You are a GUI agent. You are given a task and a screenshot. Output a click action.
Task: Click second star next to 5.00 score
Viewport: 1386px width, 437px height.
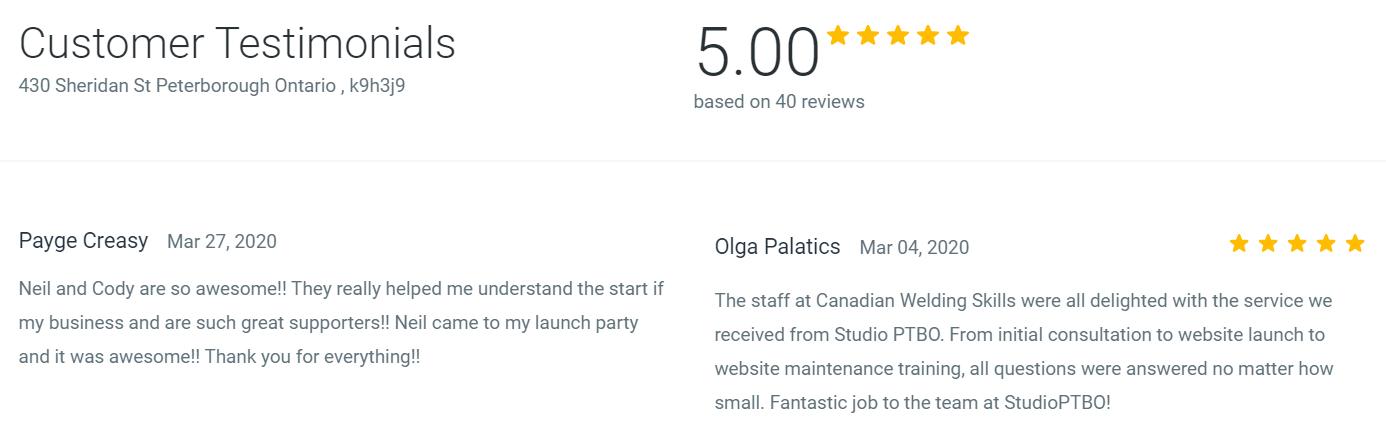(868, 36)
